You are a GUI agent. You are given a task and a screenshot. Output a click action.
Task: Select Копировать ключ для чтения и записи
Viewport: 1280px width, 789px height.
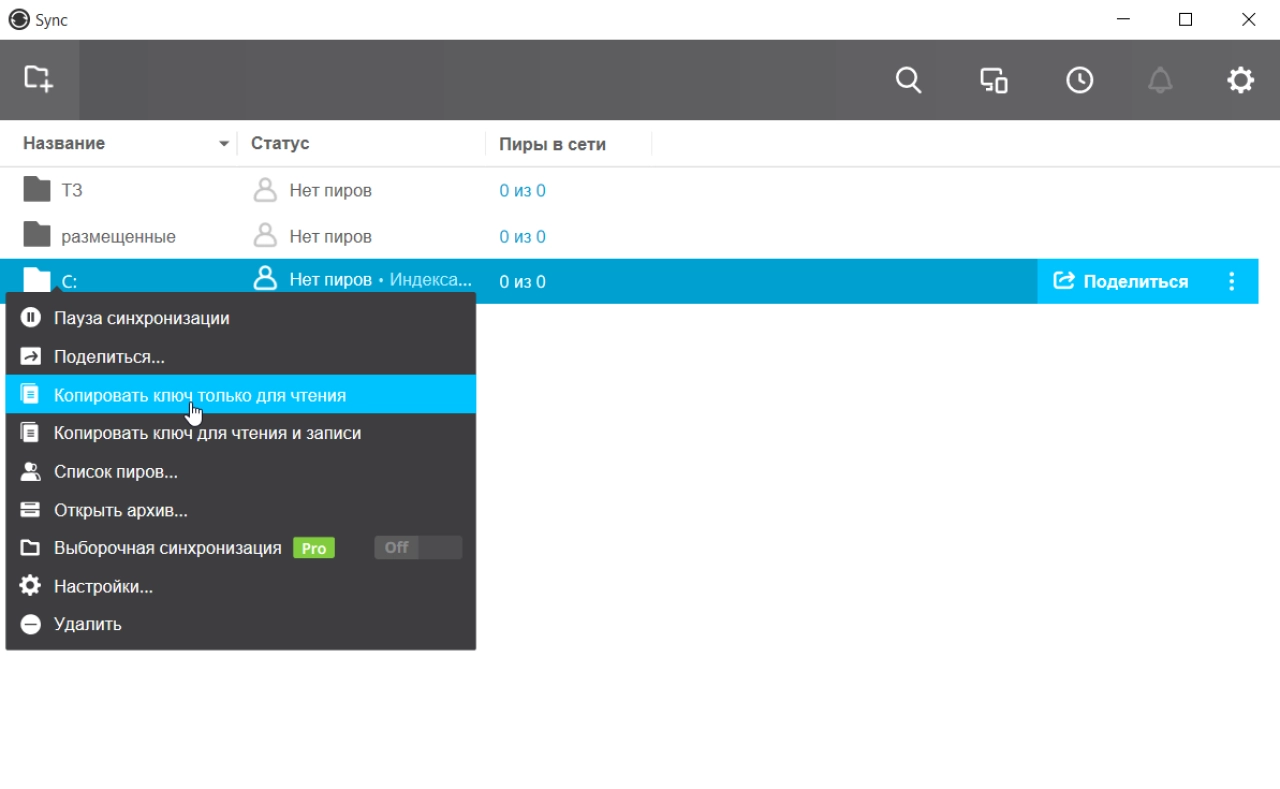point(240,433)
